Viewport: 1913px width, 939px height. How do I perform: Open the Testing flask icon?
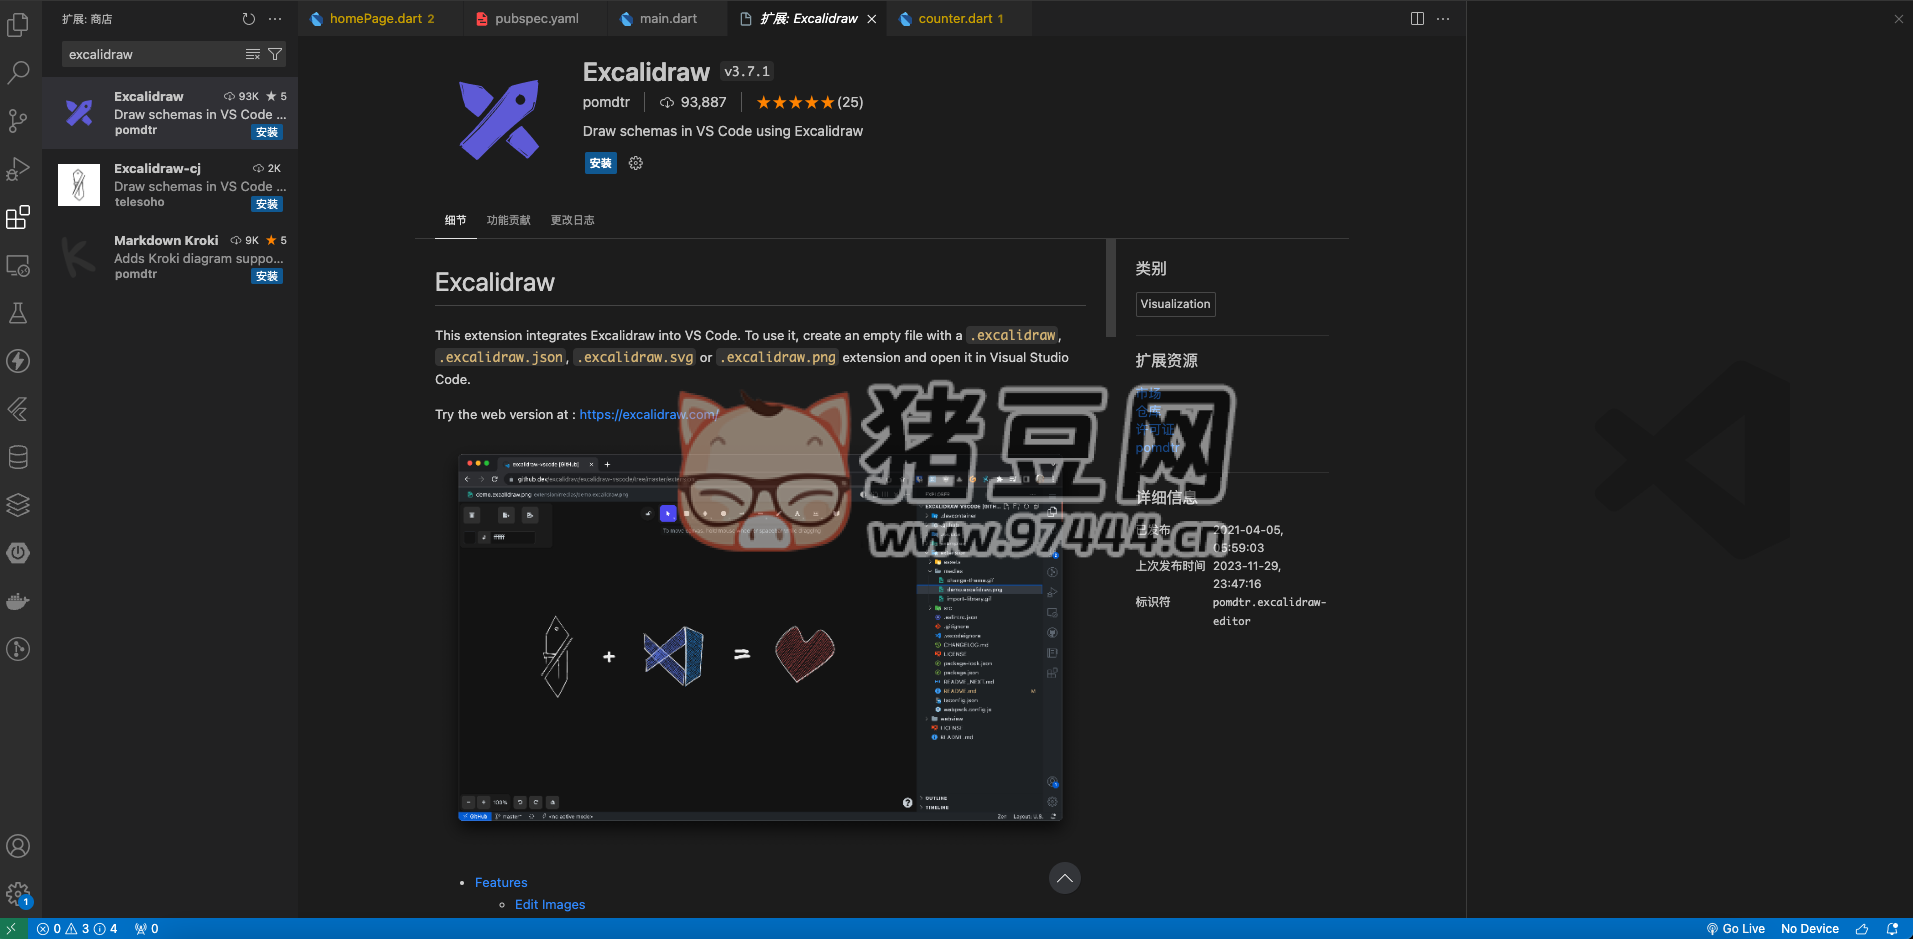pyautogui.click(x=18, y=313)
